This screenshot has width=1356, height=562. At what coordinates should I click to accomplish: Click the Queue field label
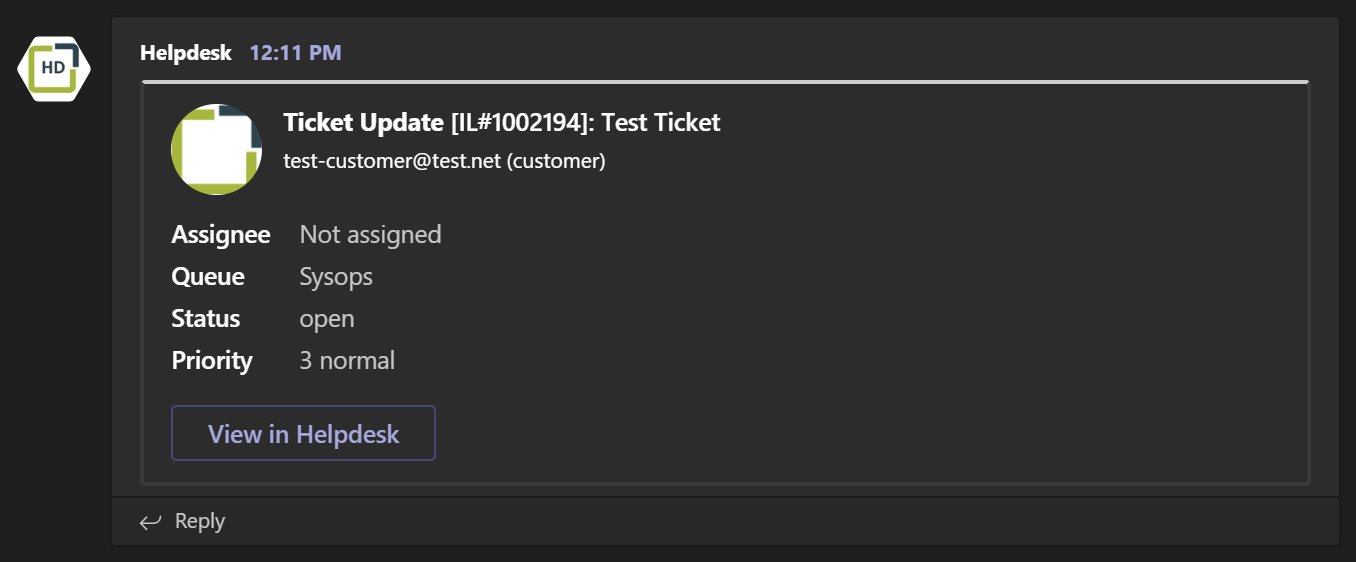208,276
